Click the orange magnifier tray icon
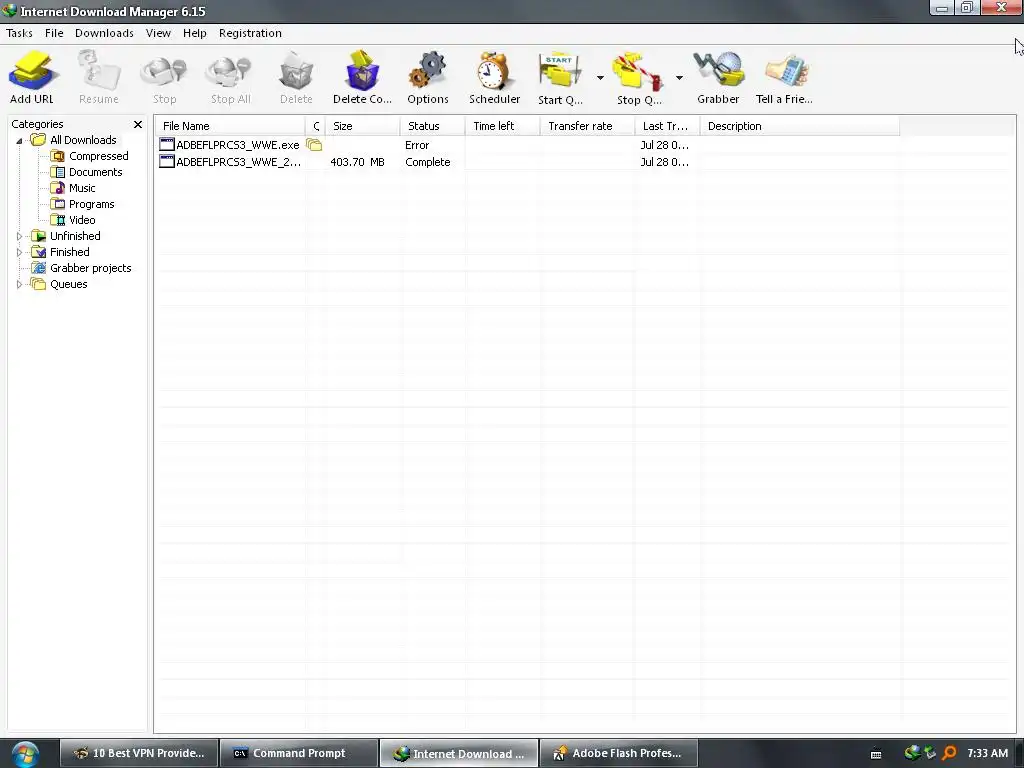1024x768 pixels. (x=950, y=753)
